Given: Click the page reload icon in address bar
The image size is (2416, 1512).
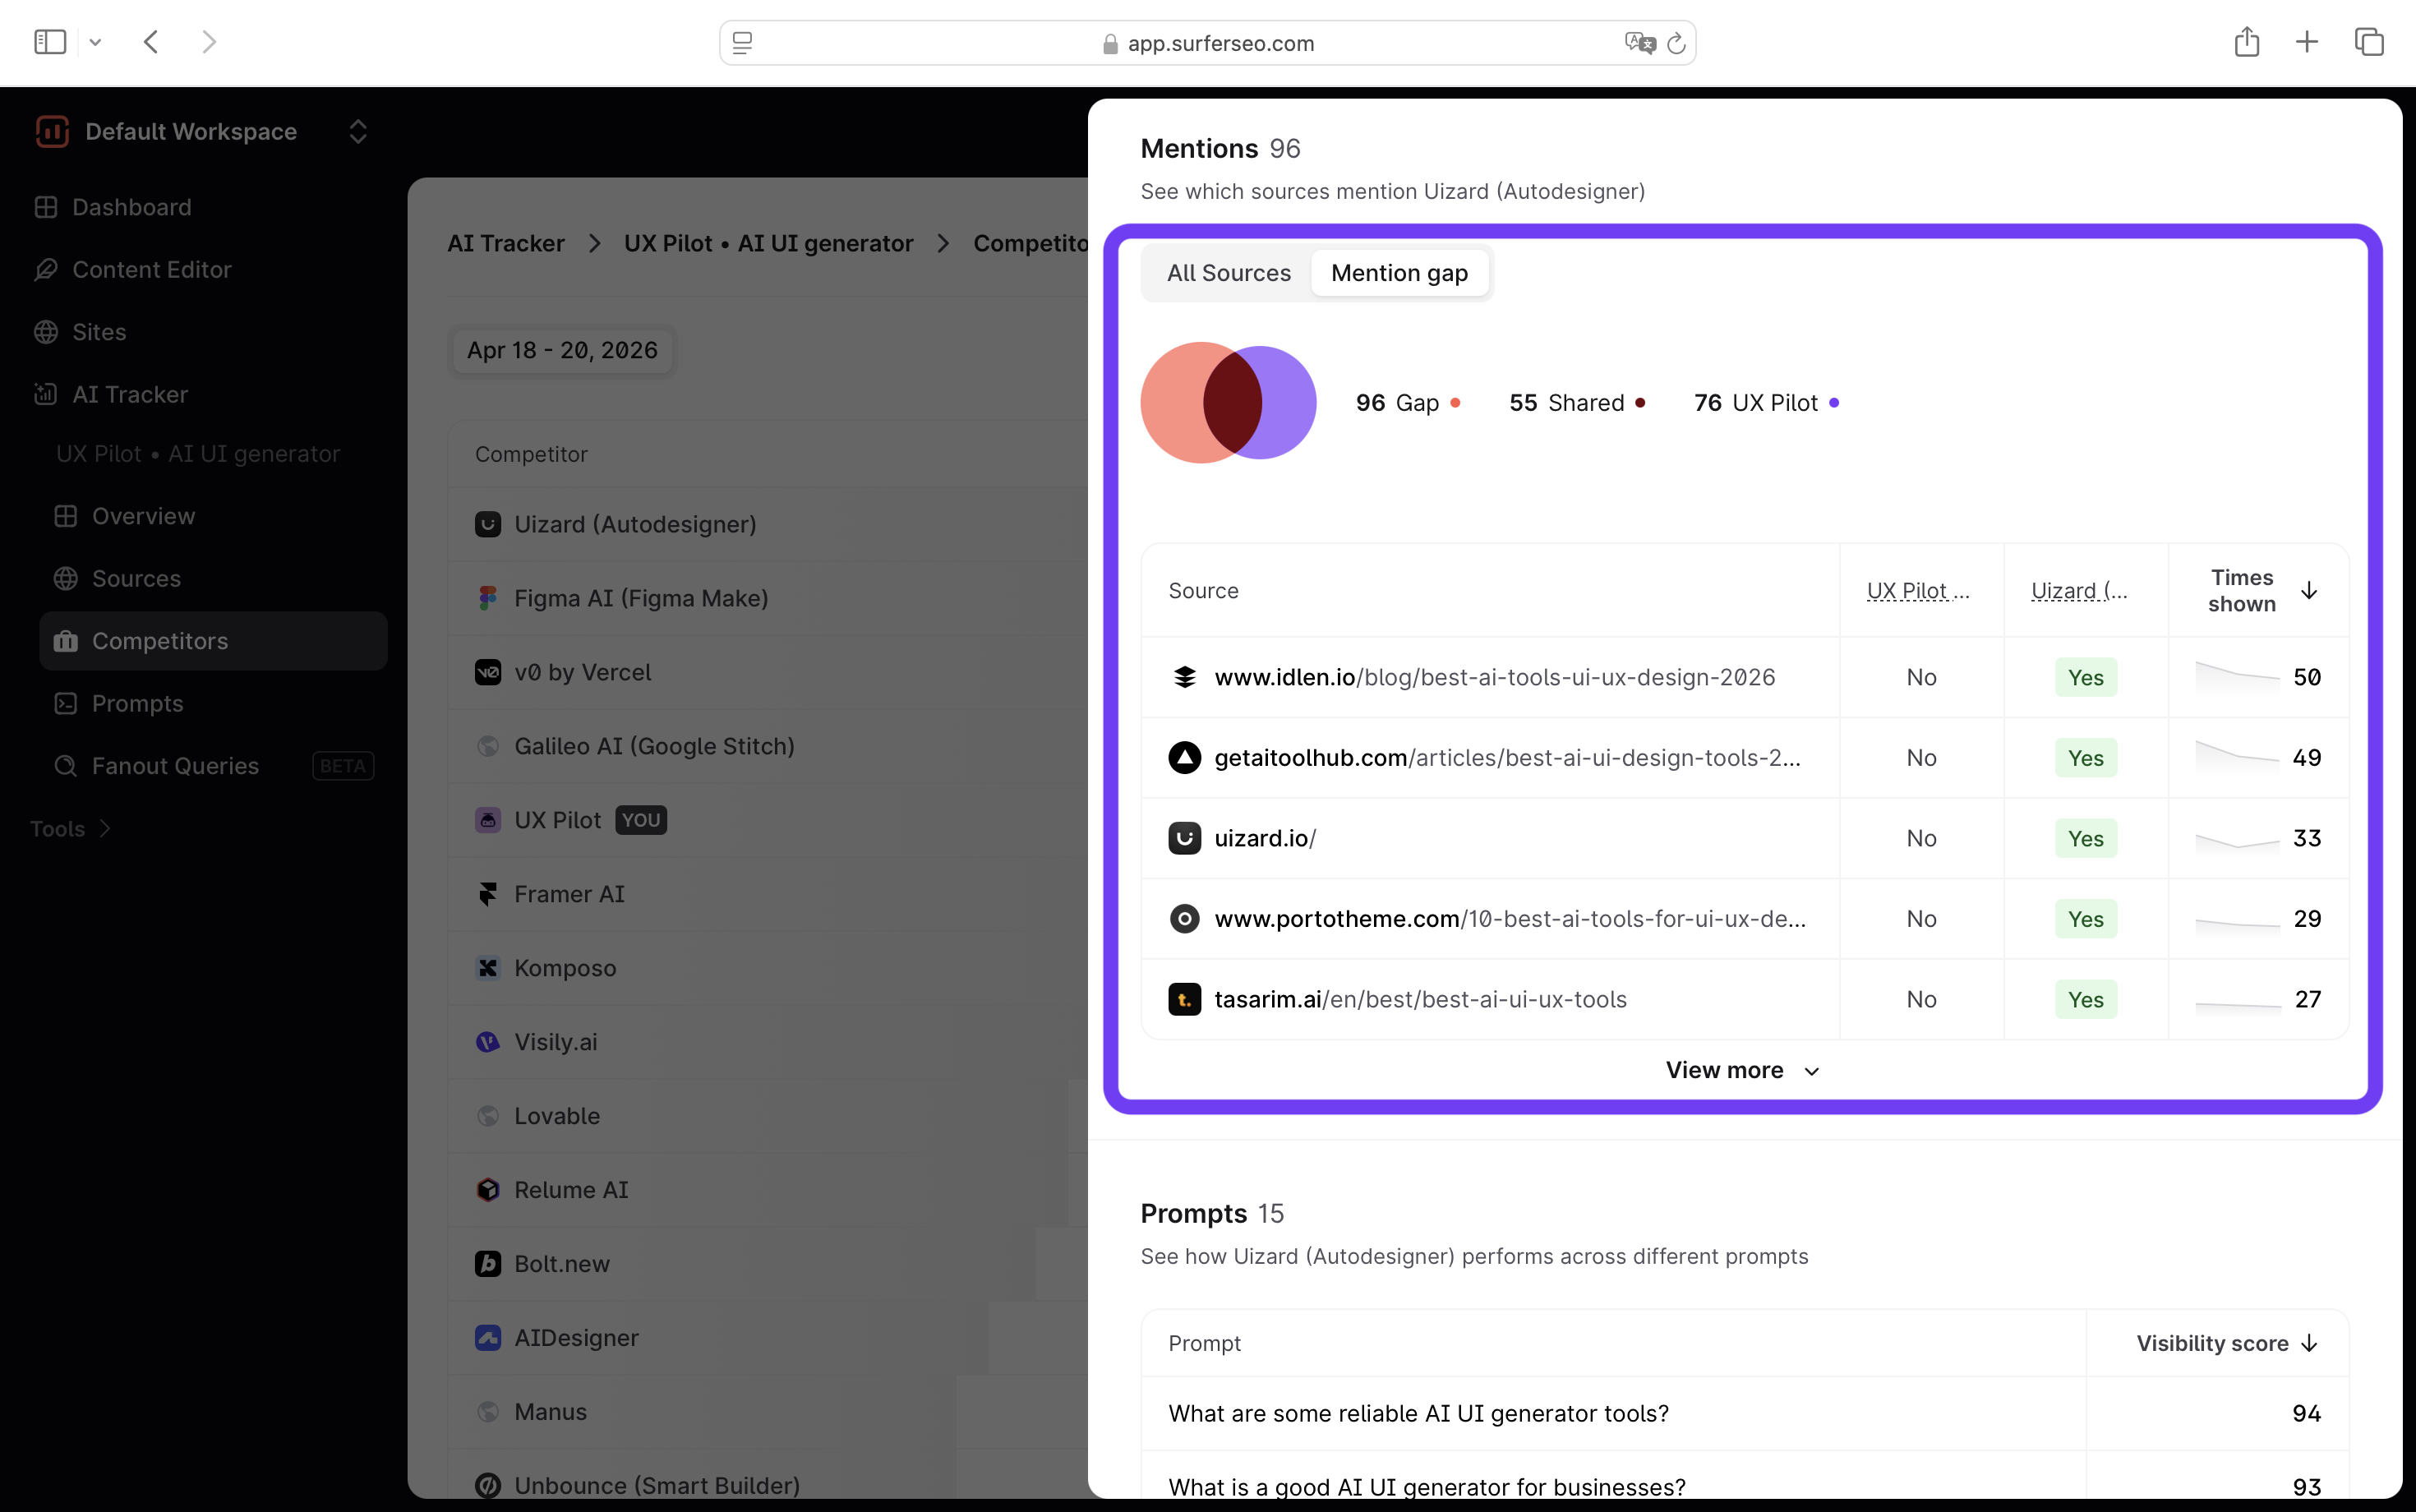Looking at the screenshot, I should pyautogui.click(x=1677, y=44).
